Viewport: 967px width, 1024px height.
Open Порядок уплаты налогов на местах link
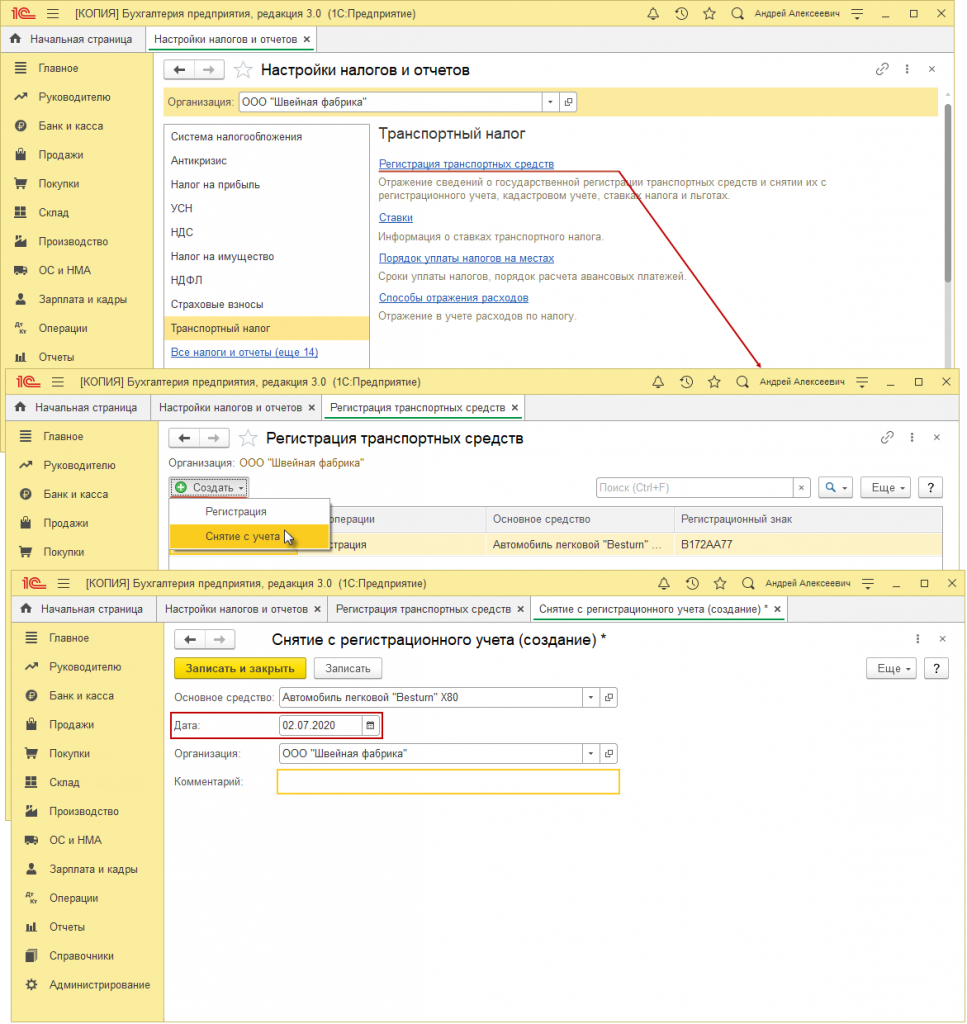click(x=466, y=258)
